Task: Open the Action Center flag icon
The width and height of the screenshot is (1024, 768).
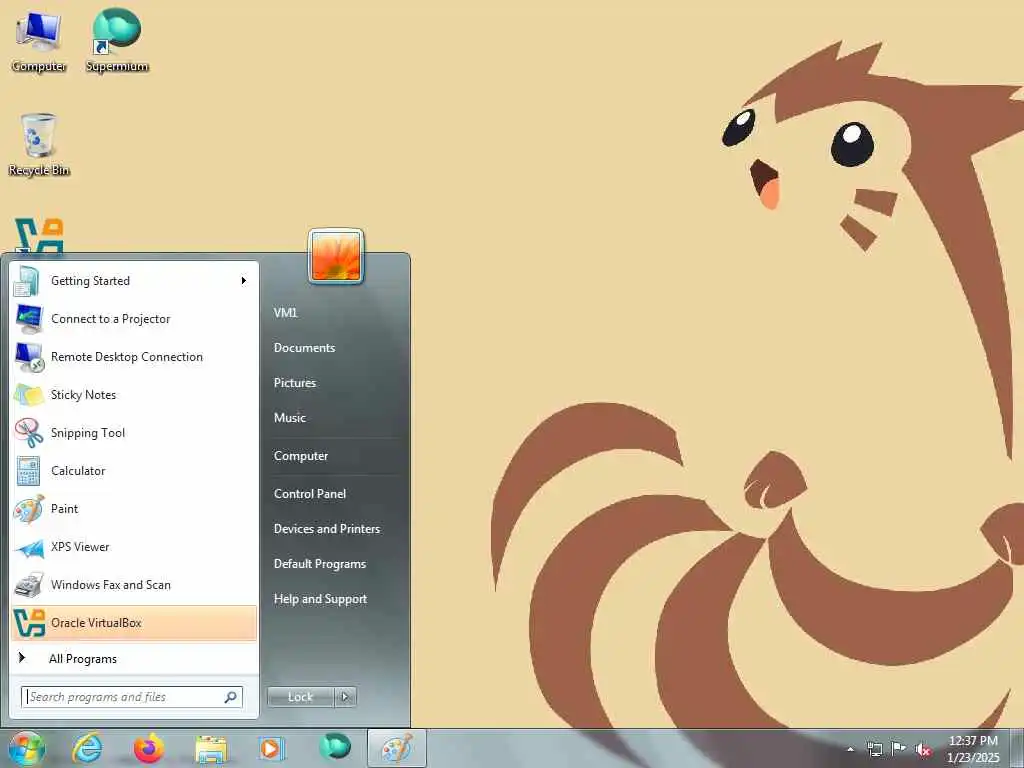Action: click(899, 749)
